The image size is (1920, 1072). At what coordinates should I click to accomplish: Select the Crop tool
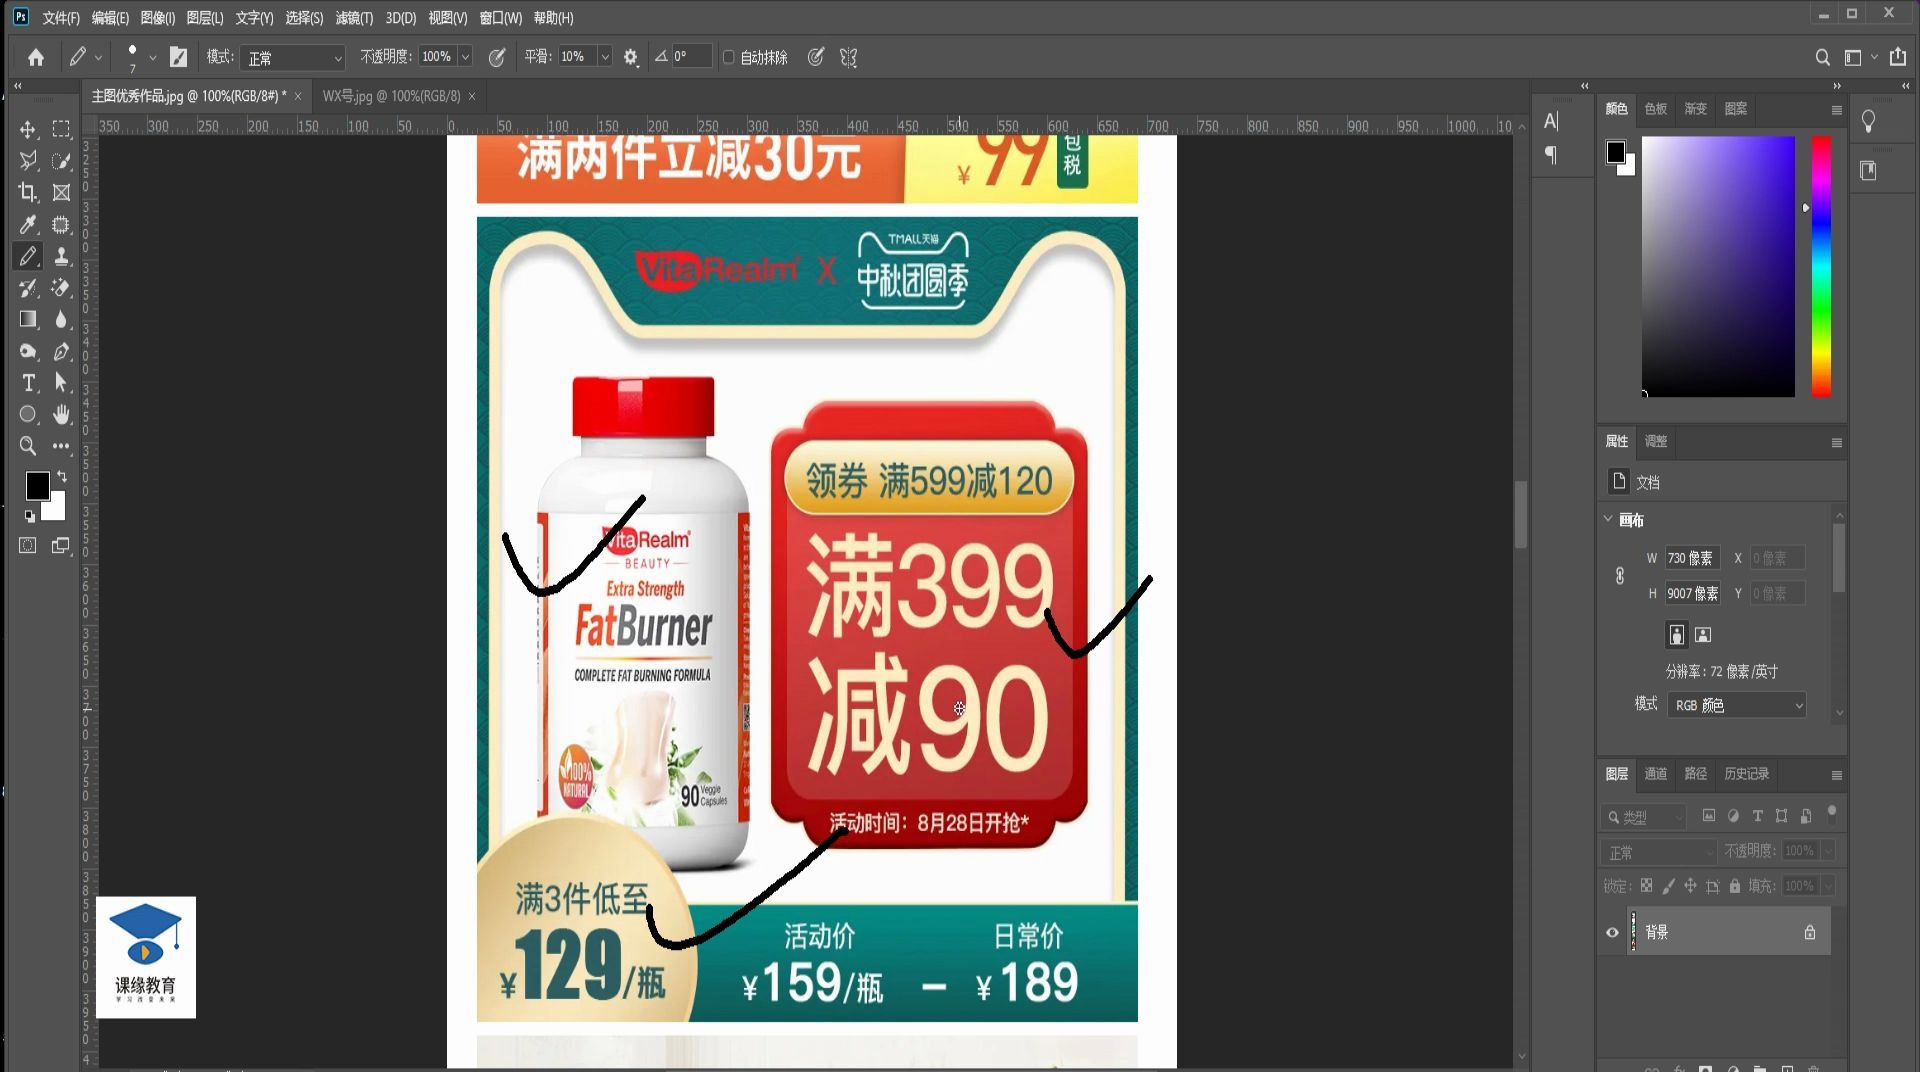point(27,193)
